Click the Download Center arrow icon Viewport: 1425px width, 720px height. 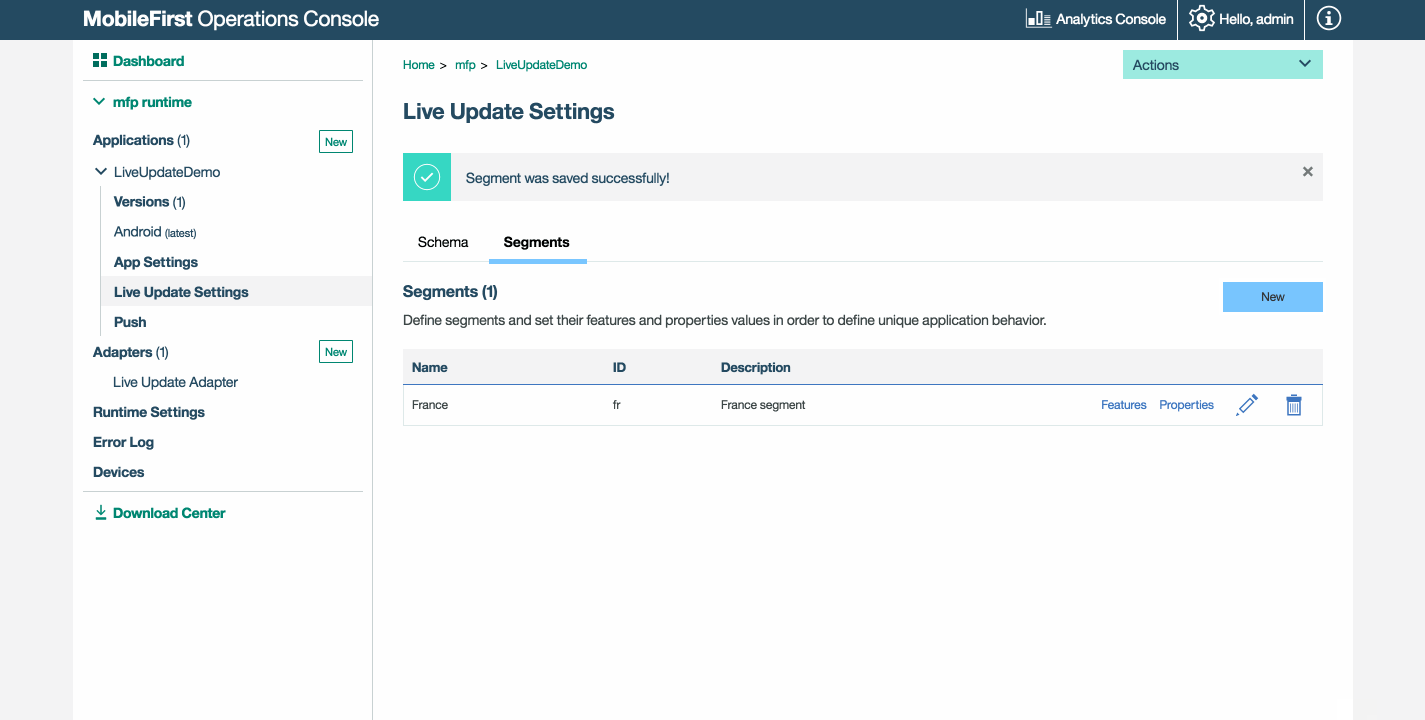[100, 513]
